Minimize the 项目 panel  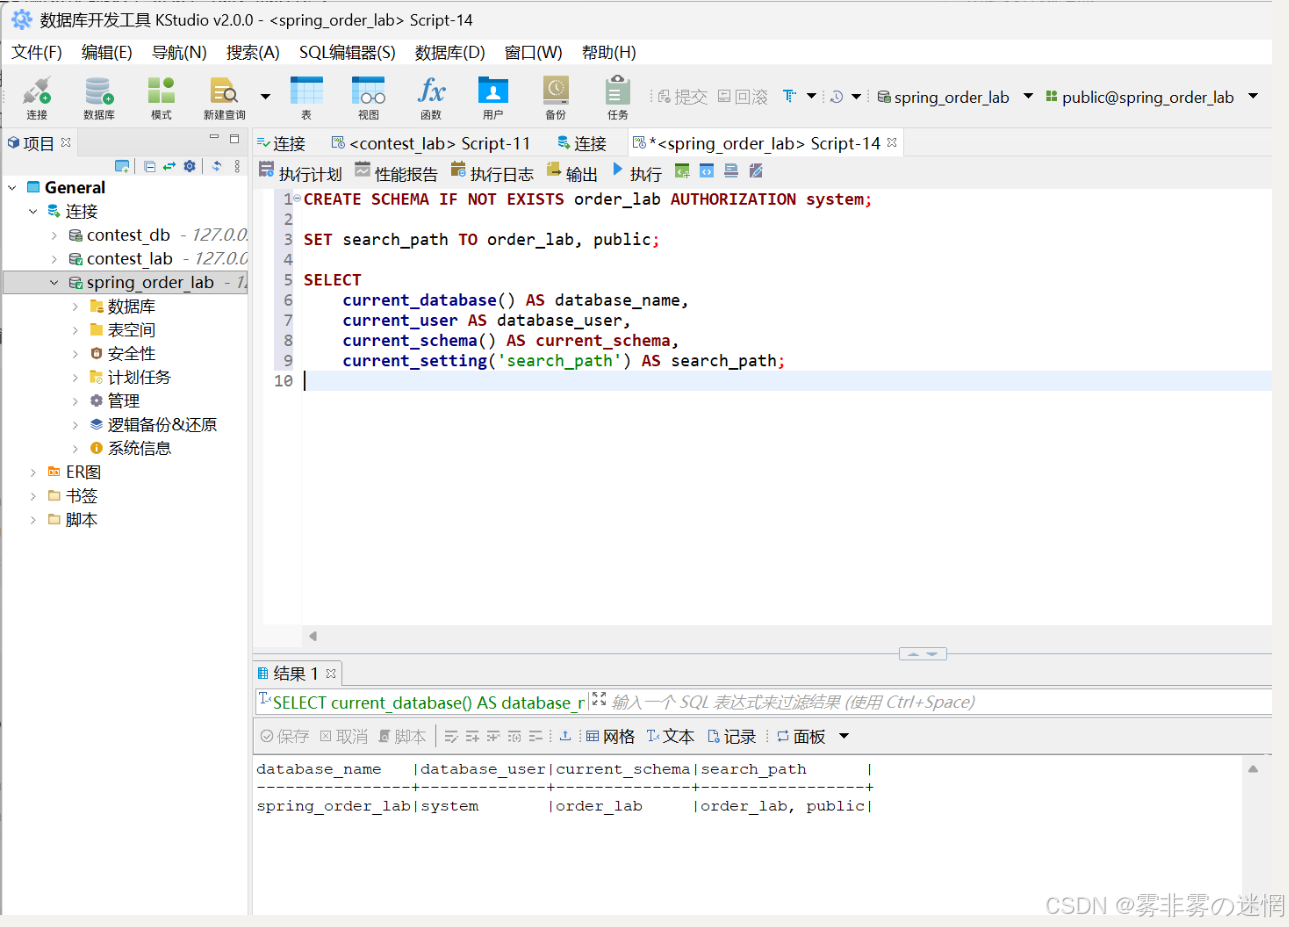(x=214, y=138)
